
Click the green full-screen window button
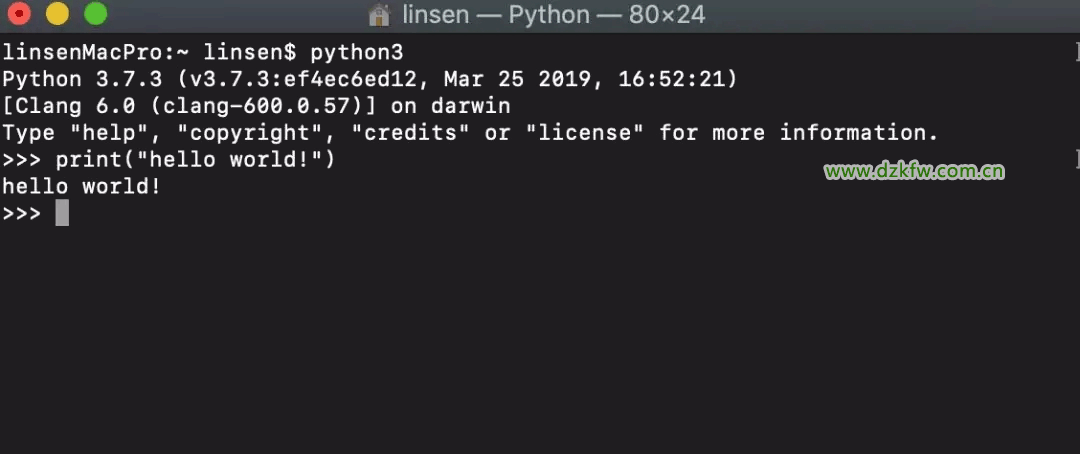95,14
